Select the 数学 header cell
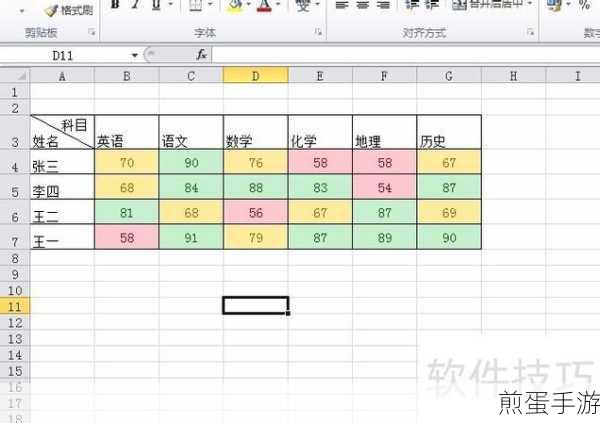The width and height of the screenshot is (600, 423). [x=256, y=132]
